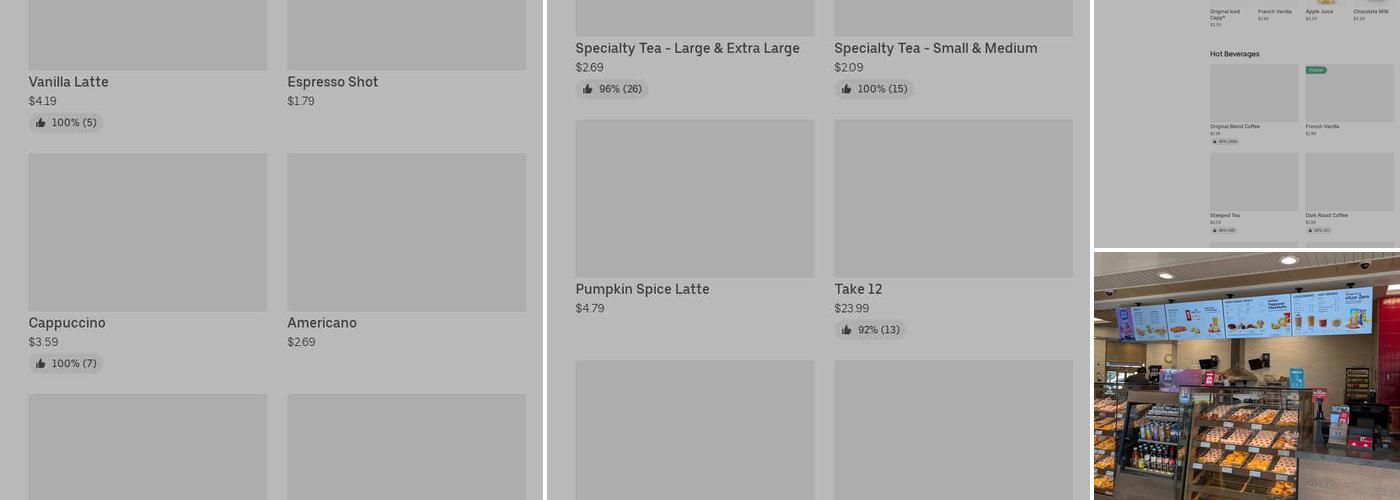1400x500 pixels.
Task: Click thumbs-up icon for Specialty Tea Large
Action: point(588,89)
